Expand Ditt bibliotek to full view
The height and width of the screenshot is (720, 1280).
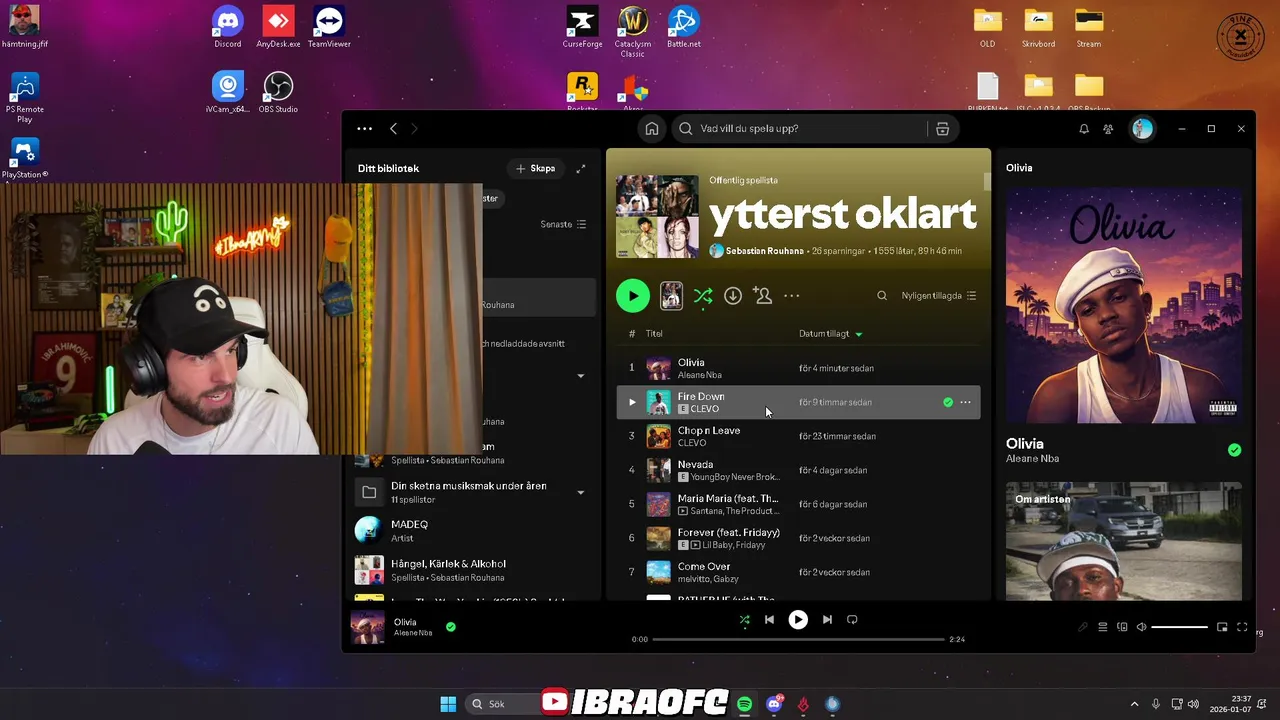tap(581, 168)
